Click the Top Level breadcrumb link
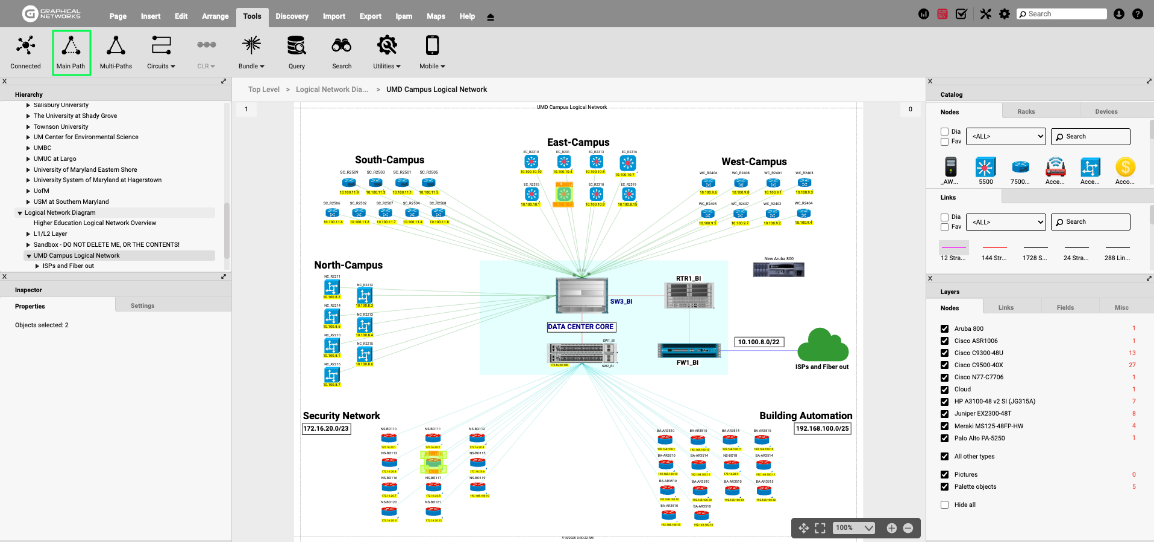The image size is (1154, 542). point(264,89)
